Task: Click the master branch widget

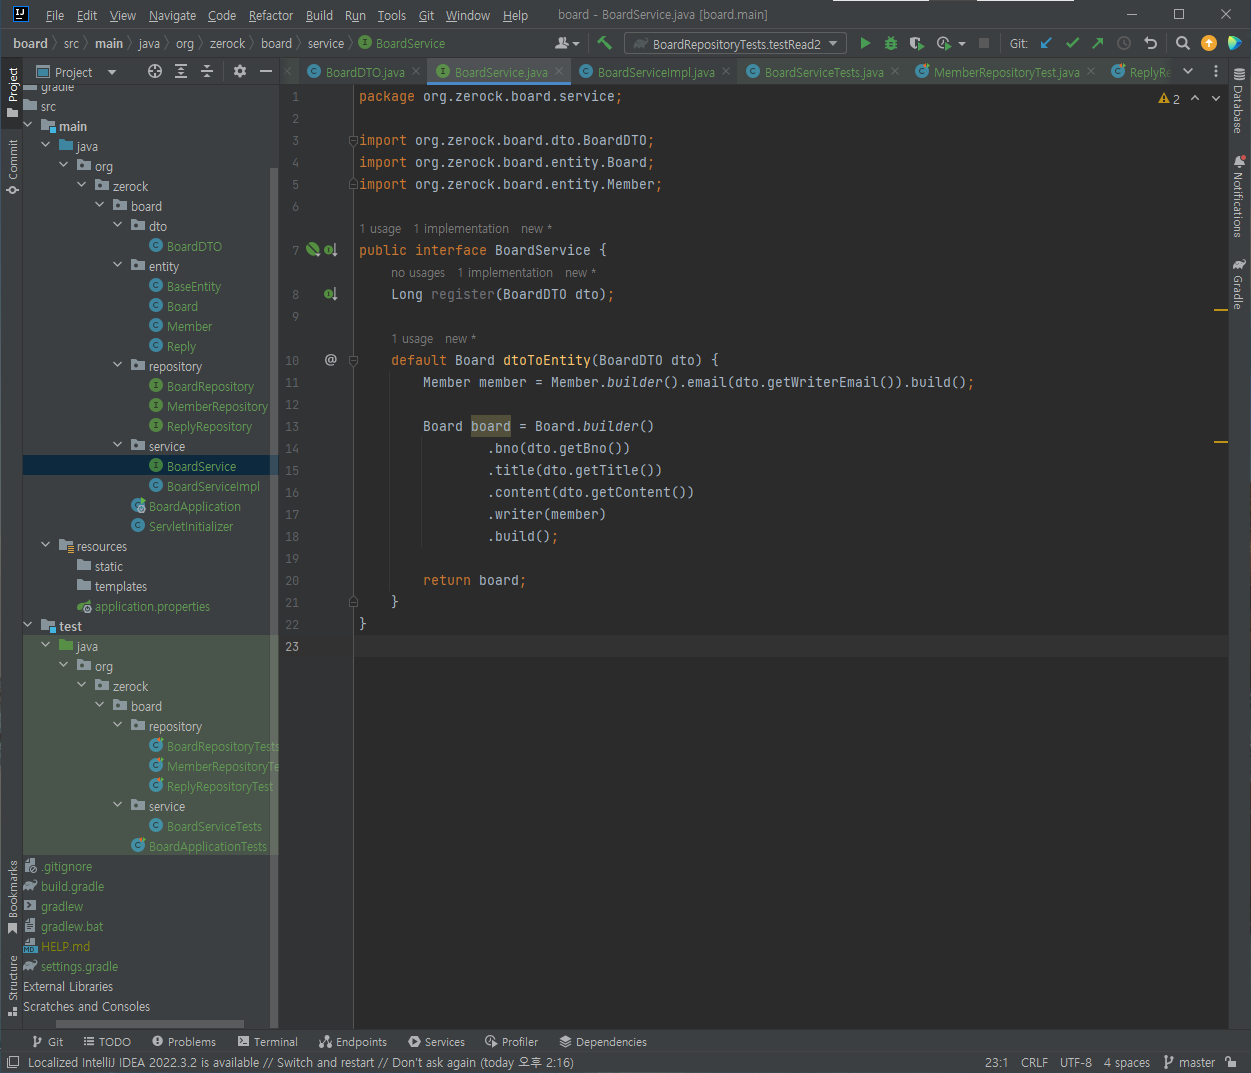Action: click(1190, 1062)
